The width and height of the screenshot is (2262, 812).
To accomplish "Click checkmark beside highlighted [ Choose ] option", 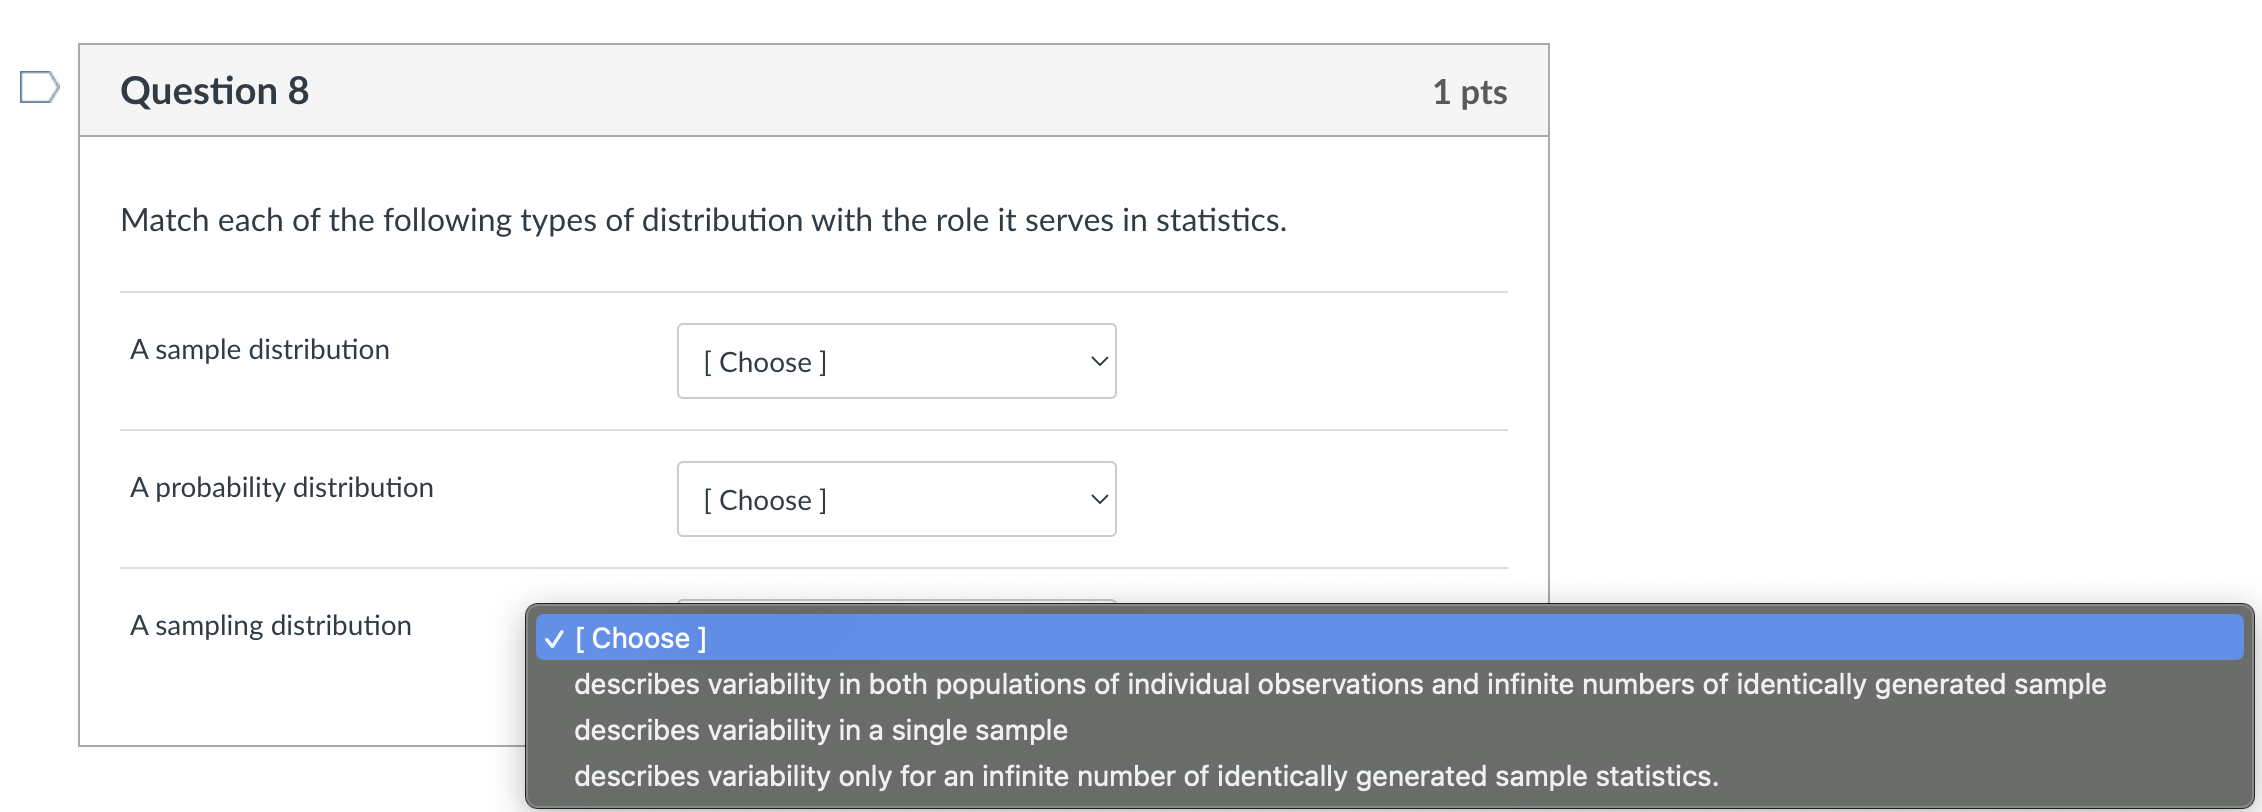I will [555, 639].
